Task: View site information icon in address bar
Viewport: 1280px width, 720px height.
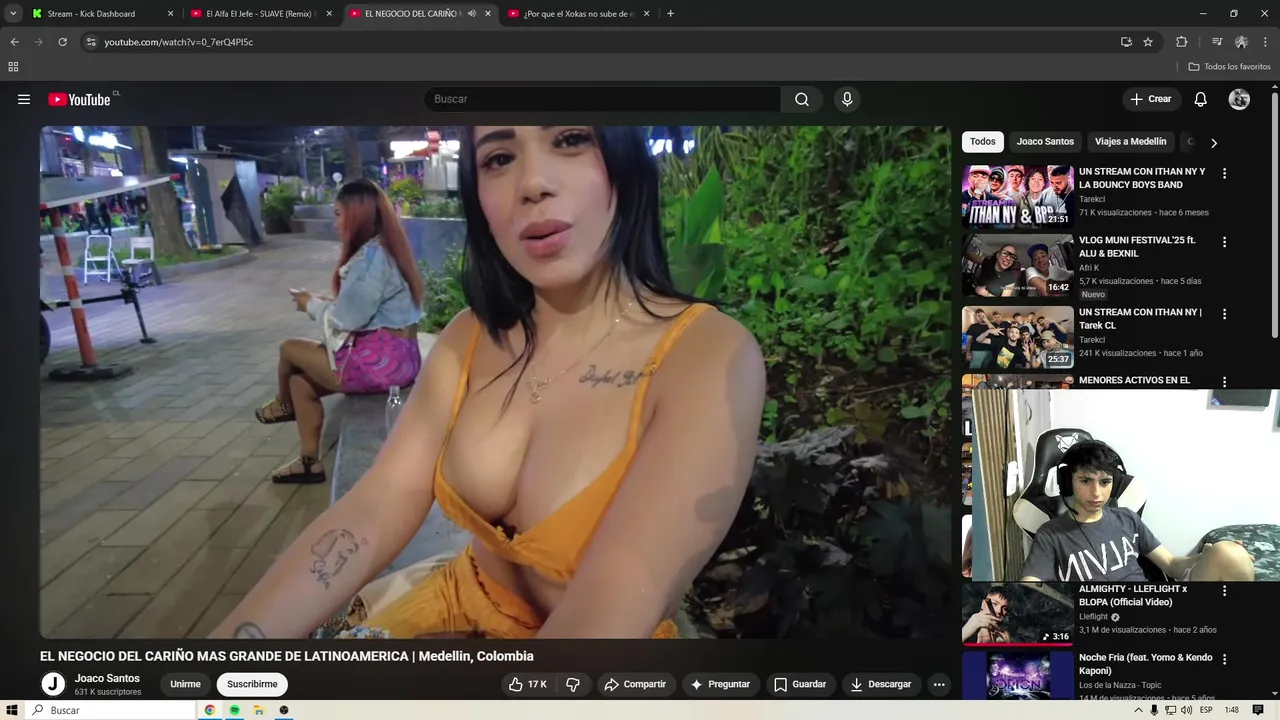Action: (91, 42)
